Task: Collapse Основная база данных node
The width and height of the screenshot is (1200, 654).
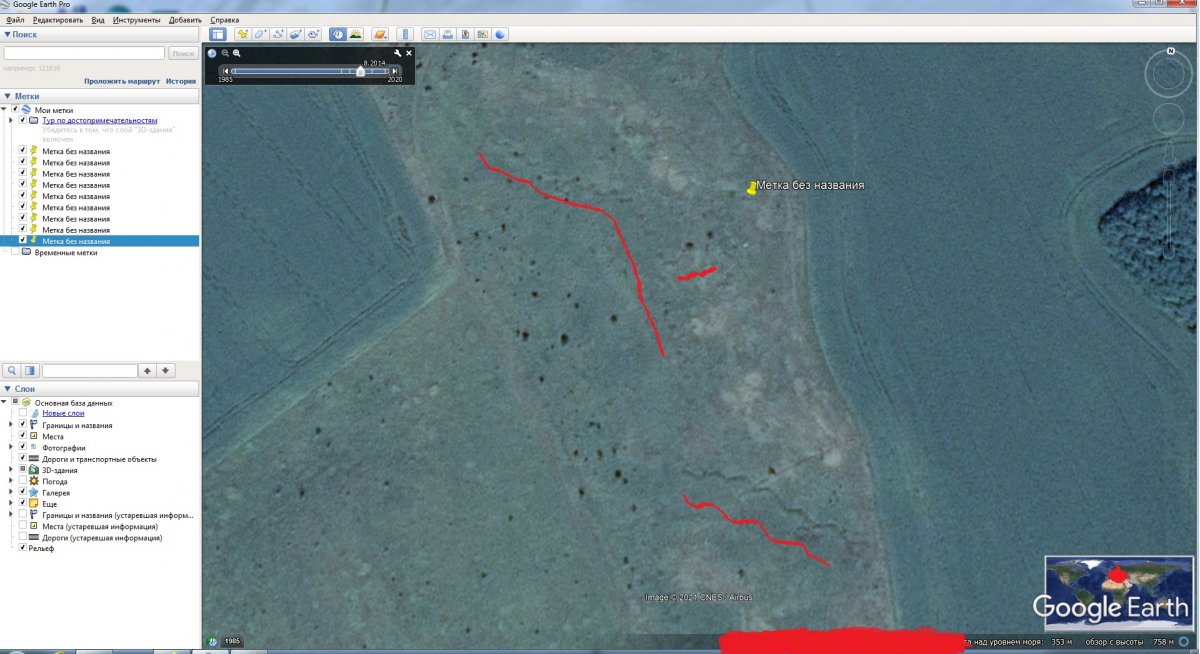Action: [4, 402]
